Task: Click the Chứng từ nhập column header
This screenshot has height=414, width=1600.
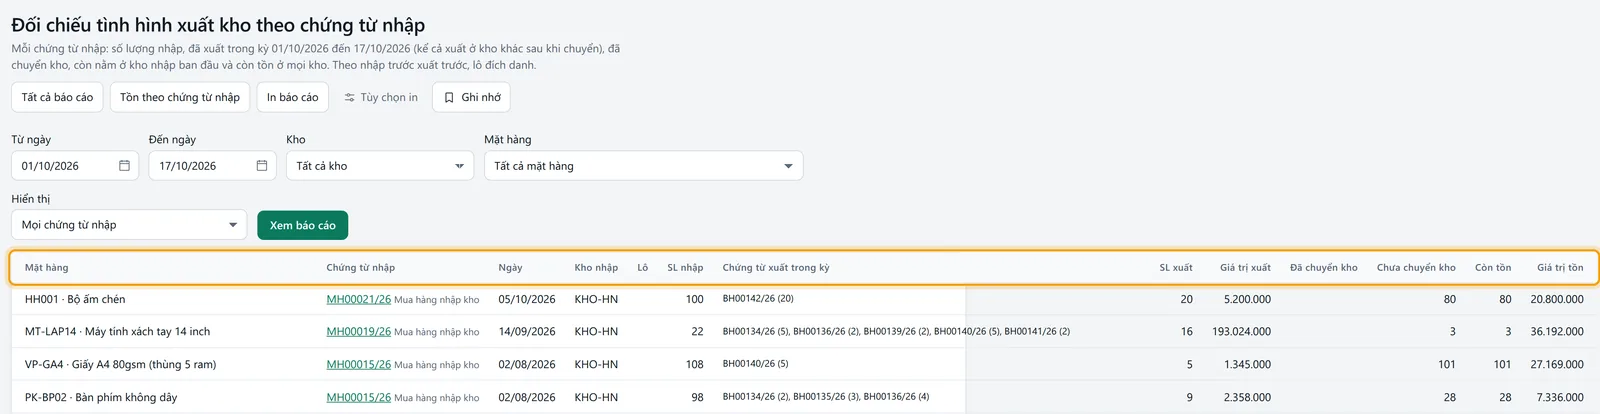Action: [361, 268]
